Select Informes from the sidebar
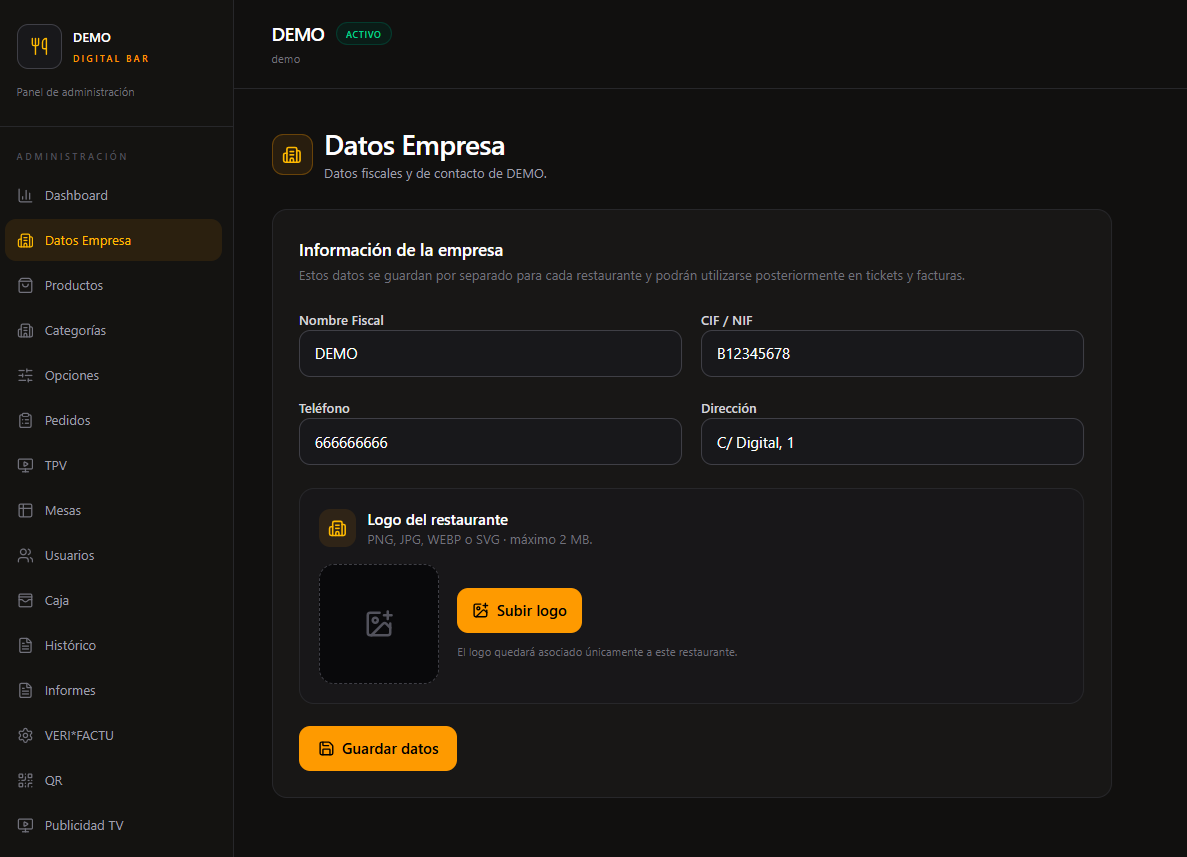This screenshot has width=1187, height=857. click(114, 690)
